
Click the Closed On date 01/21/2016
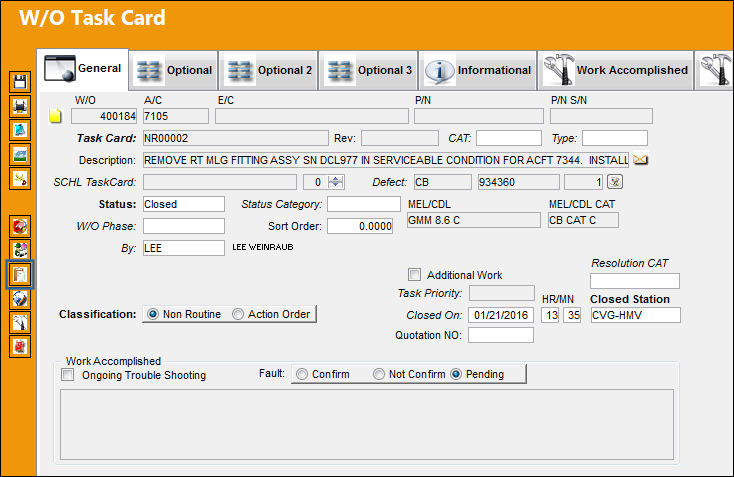500,315
